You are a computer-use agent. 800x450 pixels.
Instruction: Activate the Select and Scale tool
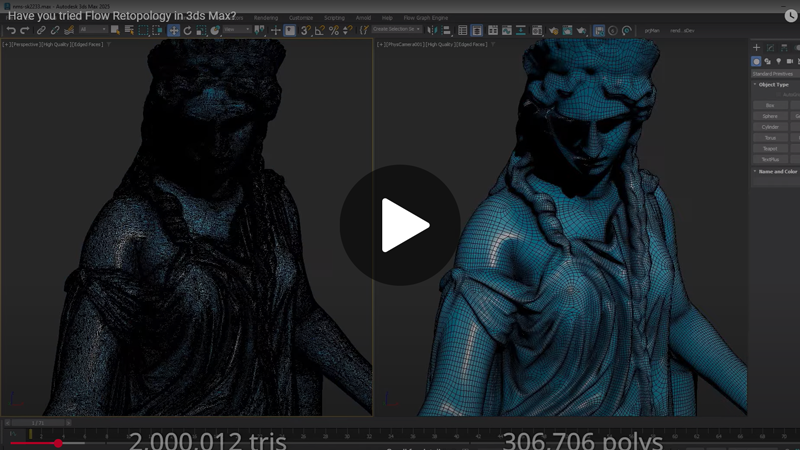pyautogui.click(x=202, y=31)
